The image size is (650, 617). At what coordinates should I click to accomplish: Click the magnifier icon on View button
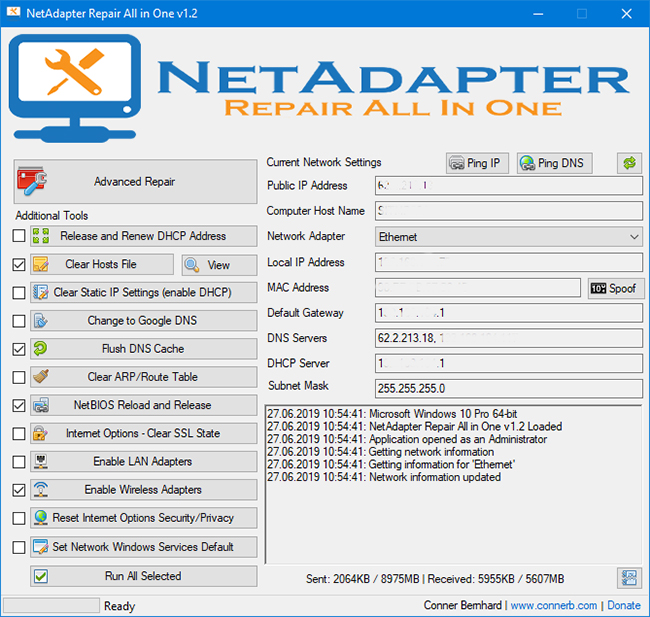click(x=192, y=265)
